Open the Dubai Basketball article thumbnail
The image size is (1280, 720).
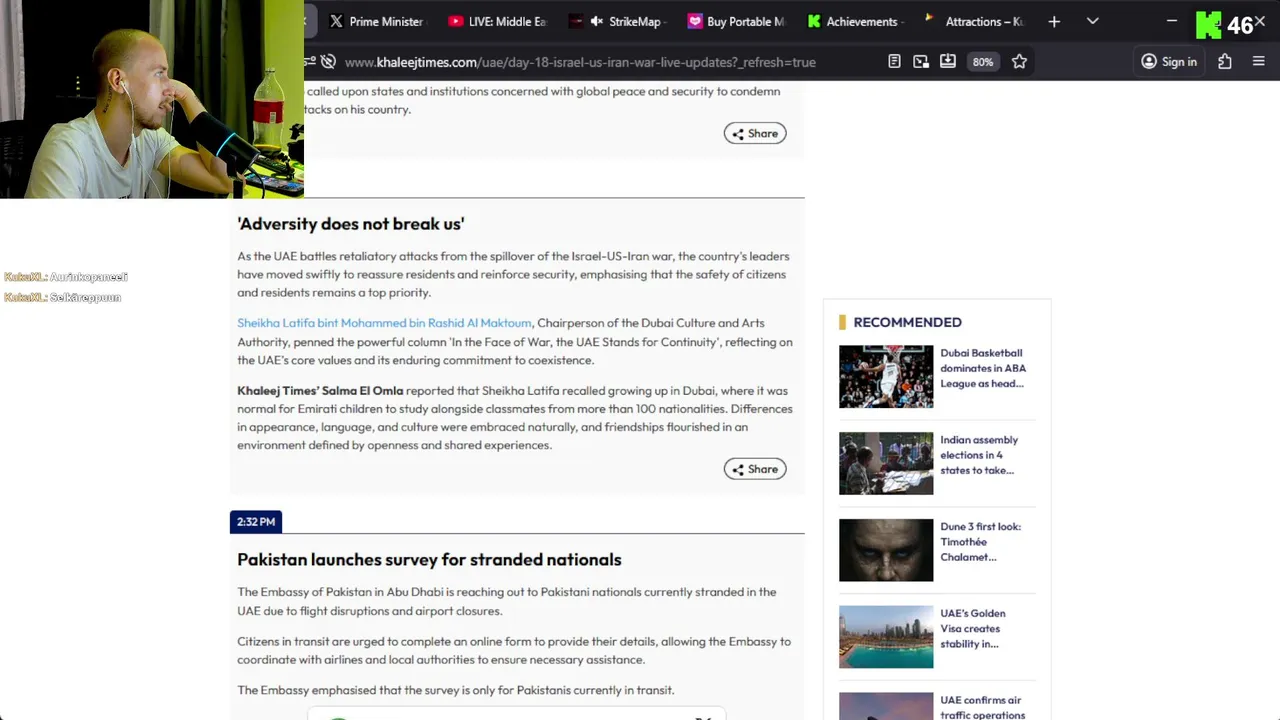point(886,377)
